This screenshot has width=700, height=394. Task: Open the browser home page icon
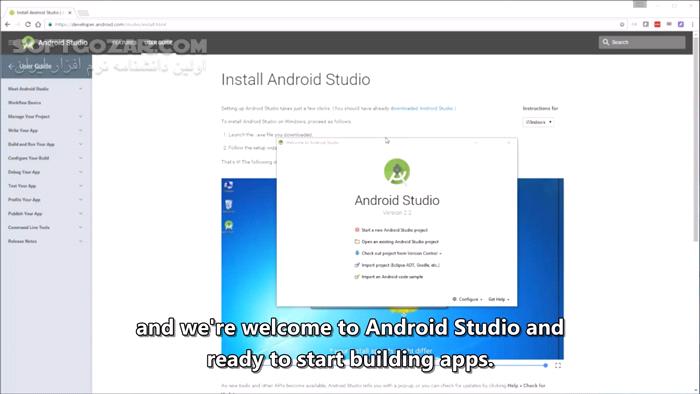38,25
